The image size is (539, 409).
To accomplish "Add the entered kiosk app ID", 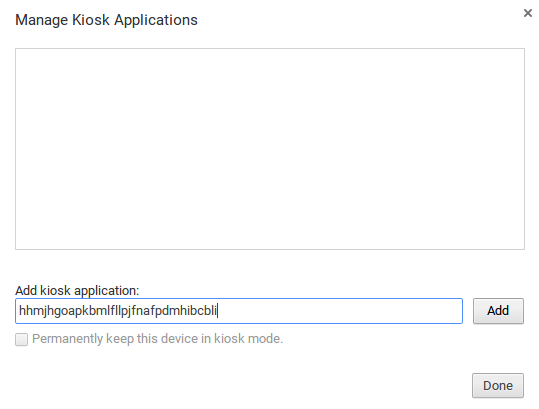I will [498, 311].
